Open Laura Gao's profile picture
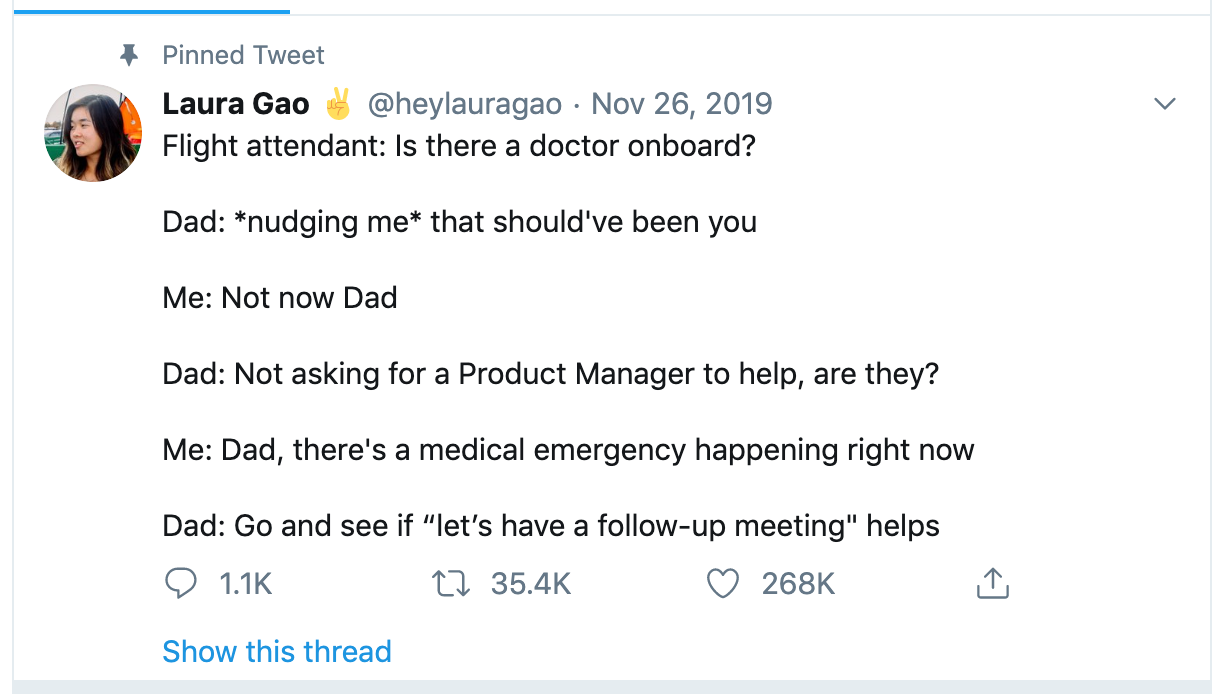This screenshot has width=1222, height=694. pos(93,133)
